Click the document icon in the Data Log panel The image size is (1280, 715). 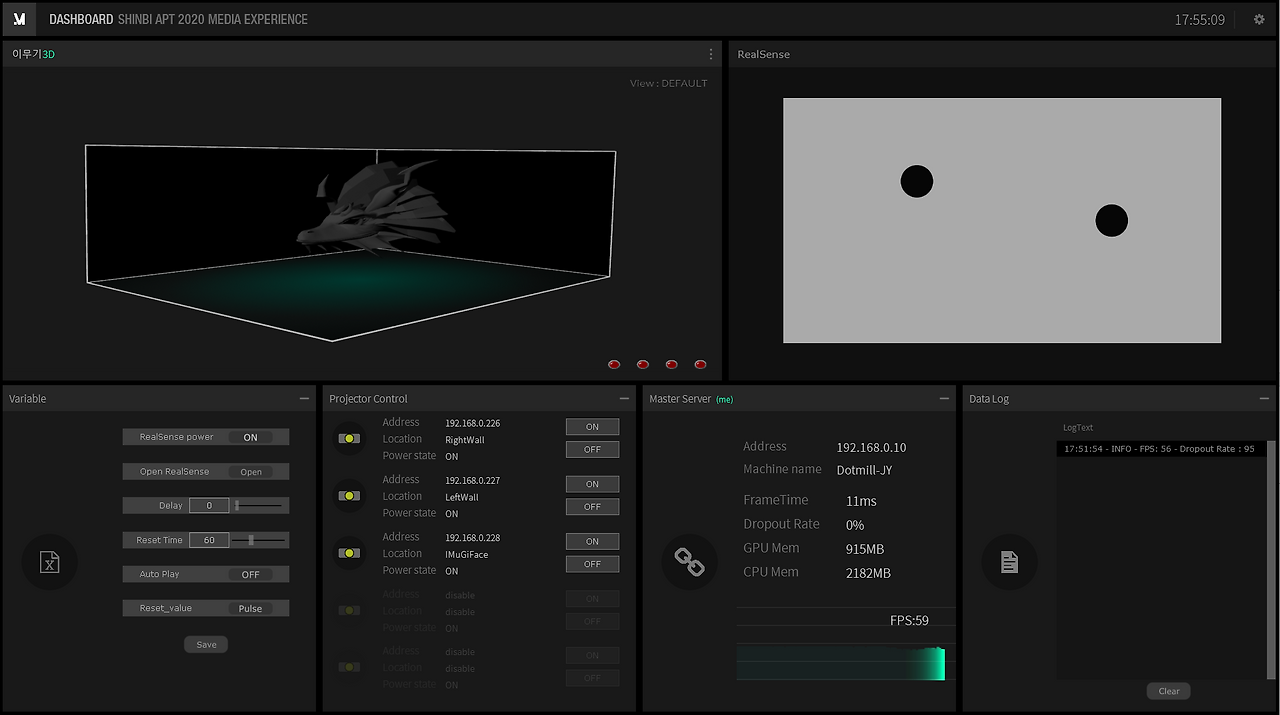[1009, 562]
